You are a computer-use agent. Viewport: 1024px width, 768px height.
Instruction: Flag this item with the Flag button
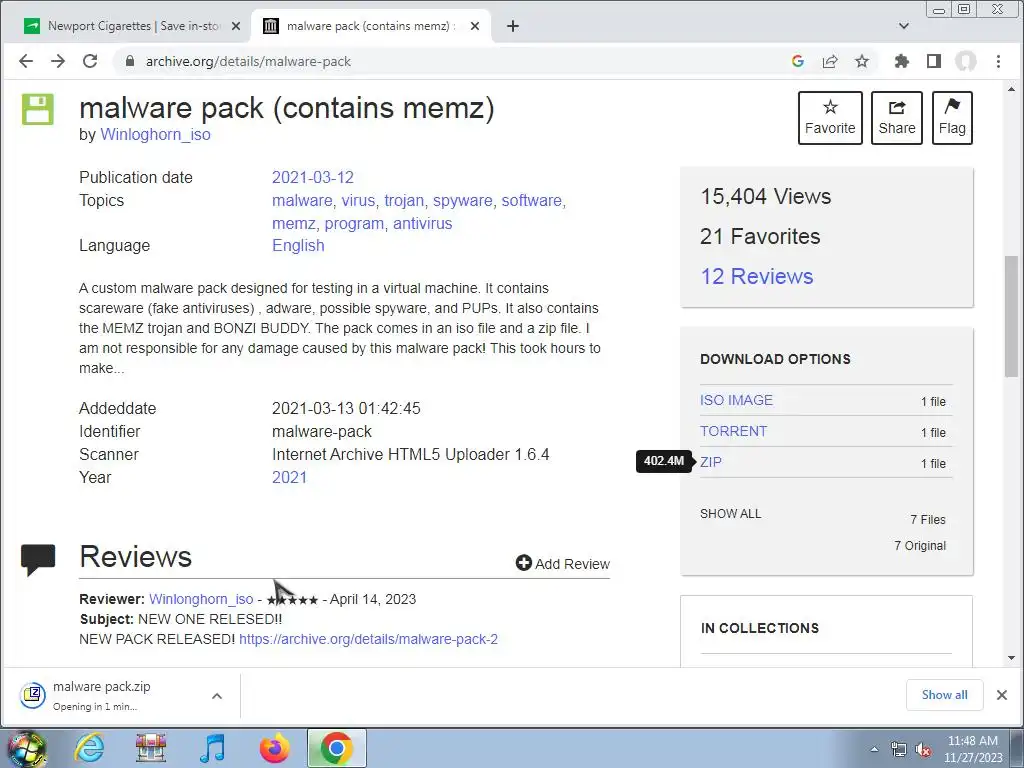click(952, 118)
